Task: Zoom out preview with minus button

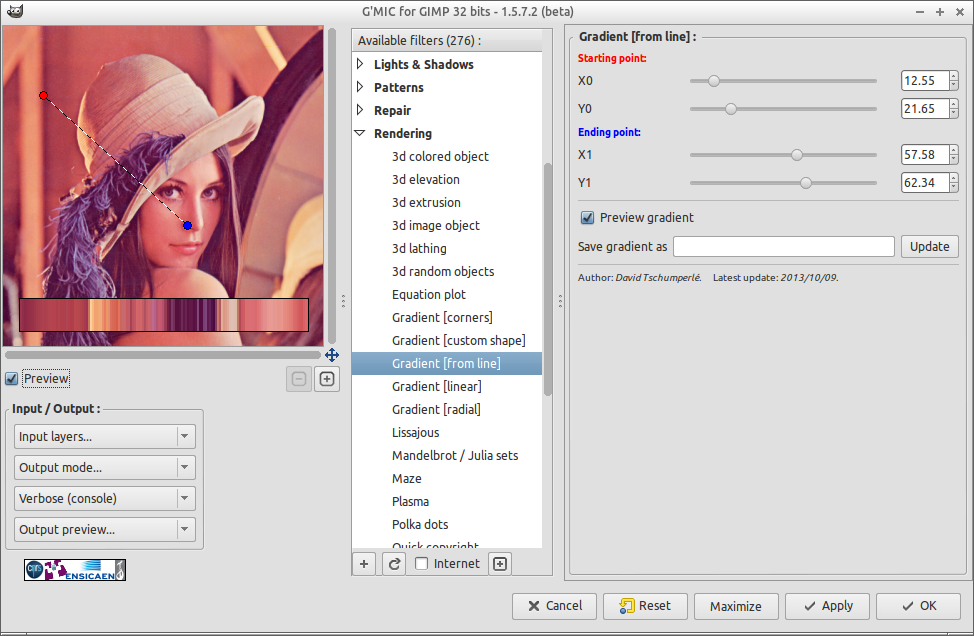Action: coord(299,379)
